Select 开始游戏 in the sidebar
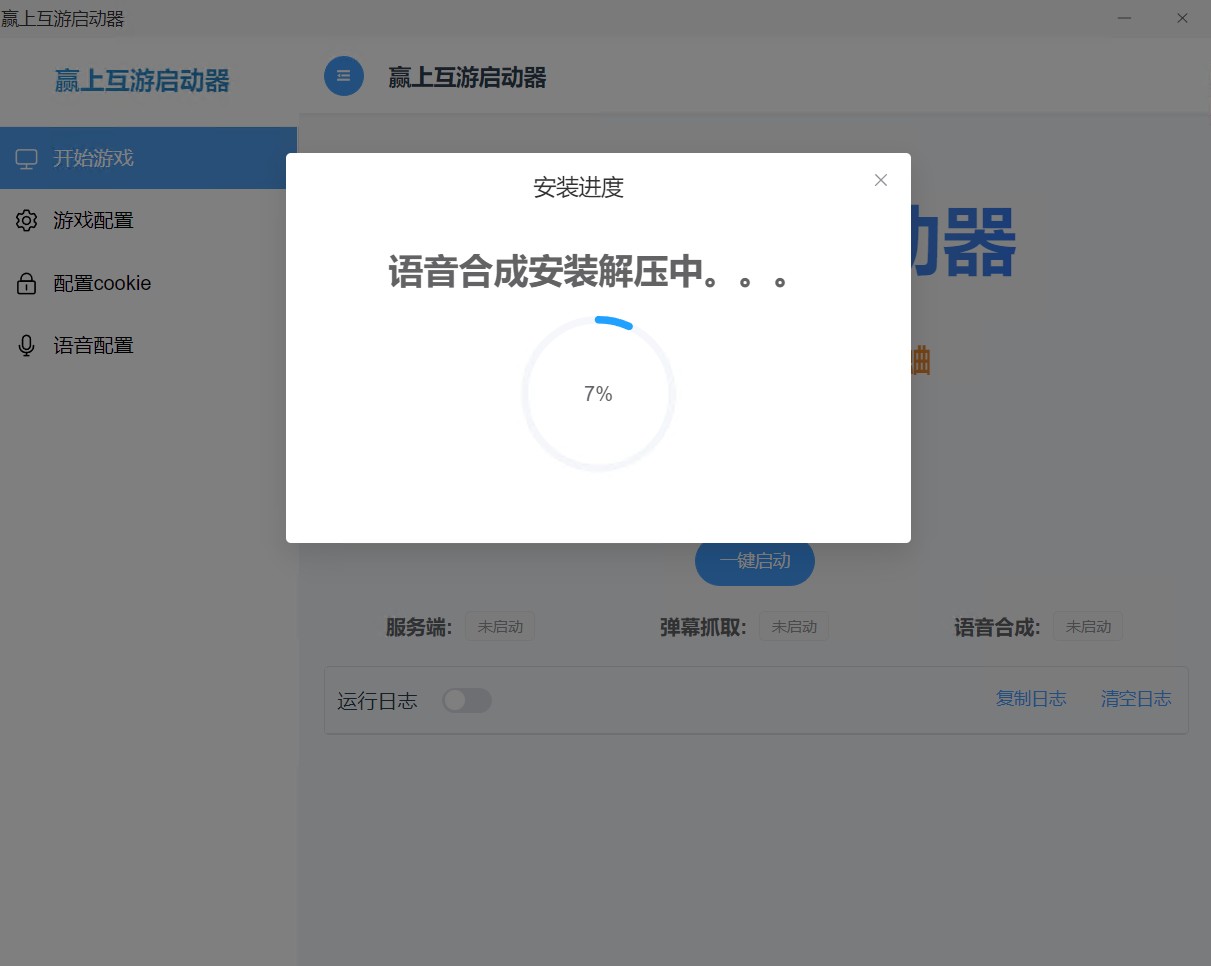The width and height of the screenshot is (1211, 966). (93, 159)
